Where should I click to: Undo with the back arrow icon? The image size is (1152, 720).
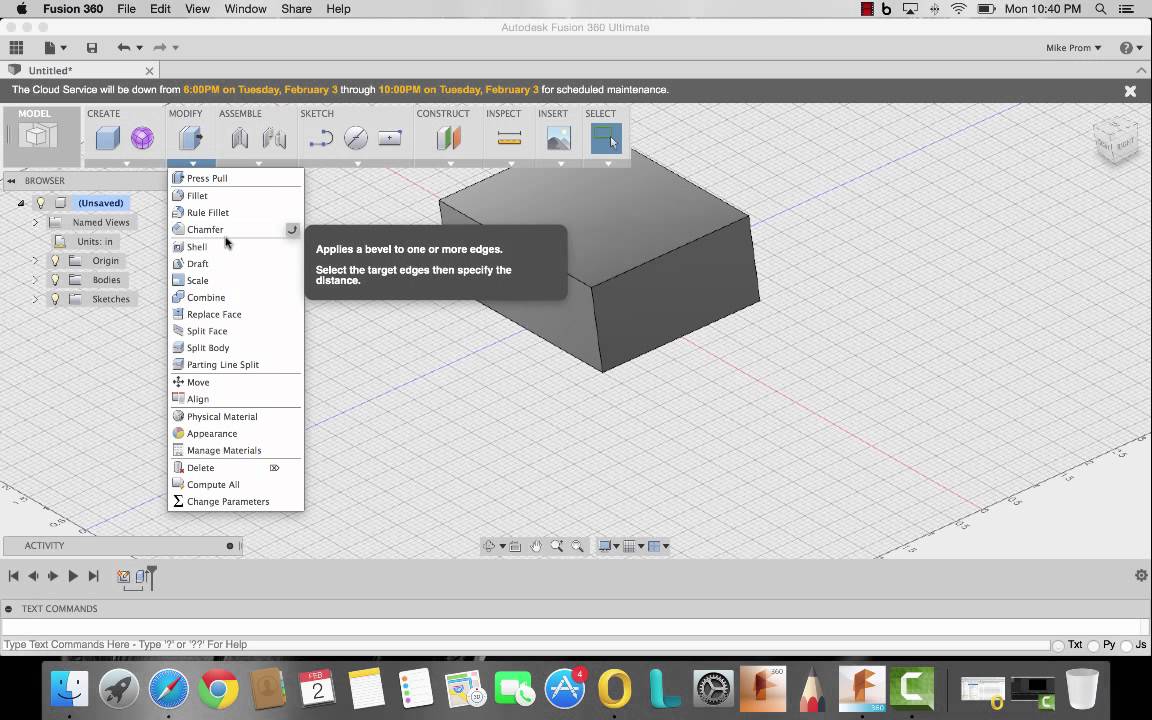tap(123, 48)
